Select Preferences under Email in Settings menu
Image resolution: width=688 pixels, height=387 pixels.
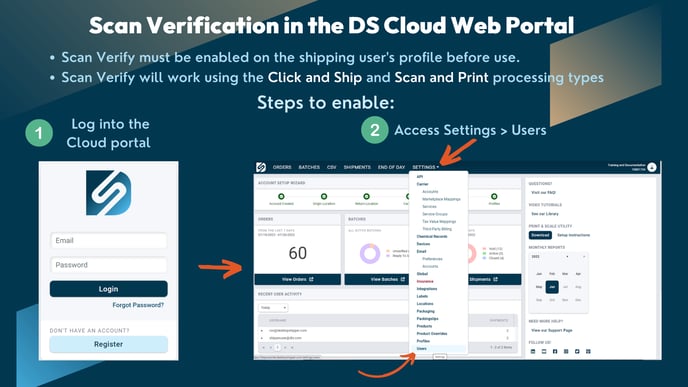[x=432, y=259]
